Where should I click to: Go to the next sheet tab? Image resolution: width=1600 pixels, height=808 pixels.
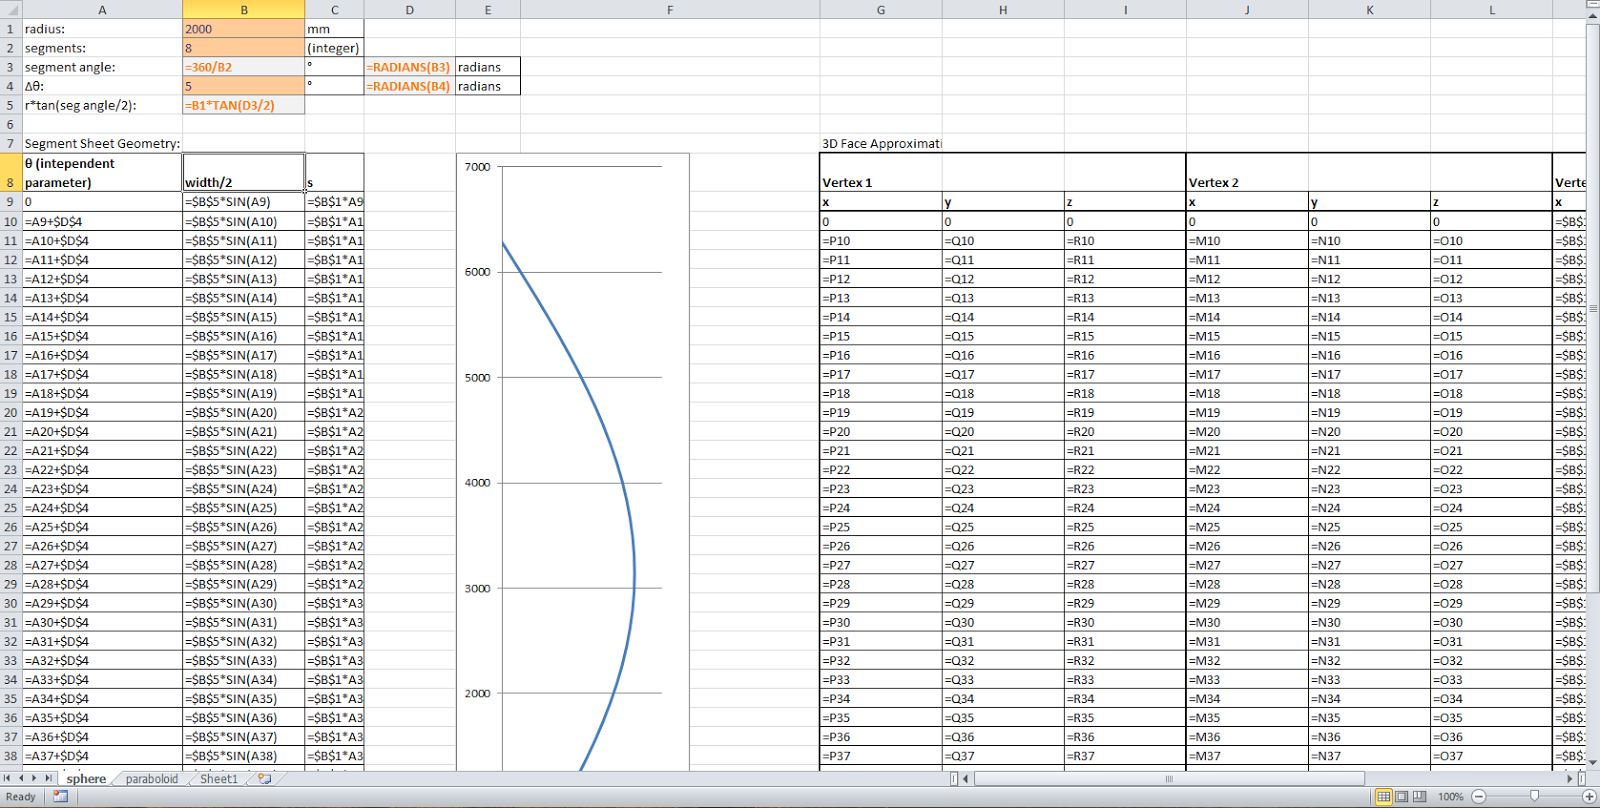pos(34,778)
